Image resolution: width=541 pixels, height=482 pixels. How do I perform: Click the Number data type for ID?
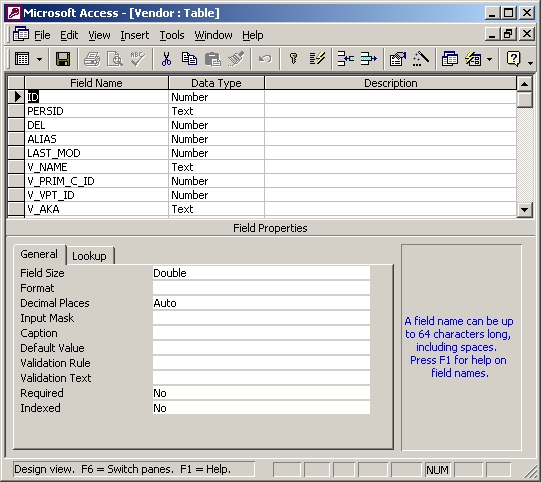(216, 97)
